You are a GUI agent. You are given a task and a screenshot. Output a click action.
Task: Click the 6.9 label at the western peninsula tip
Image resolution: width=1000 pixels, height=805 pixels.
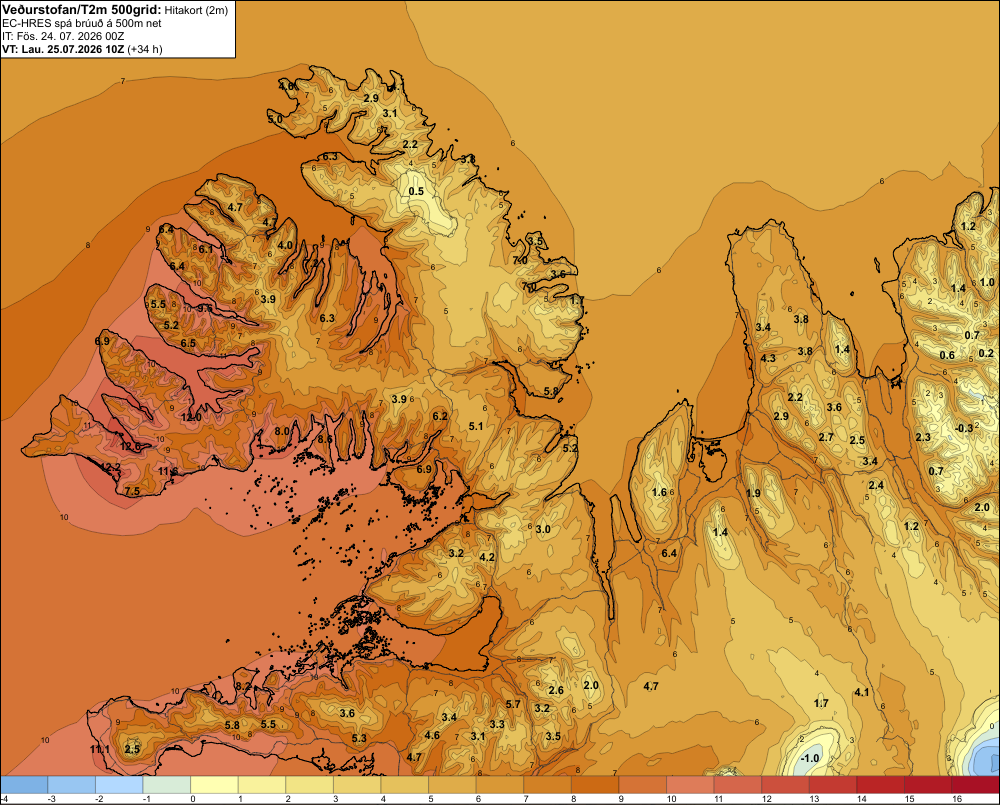pyautogui.click(x=102, y=341)
